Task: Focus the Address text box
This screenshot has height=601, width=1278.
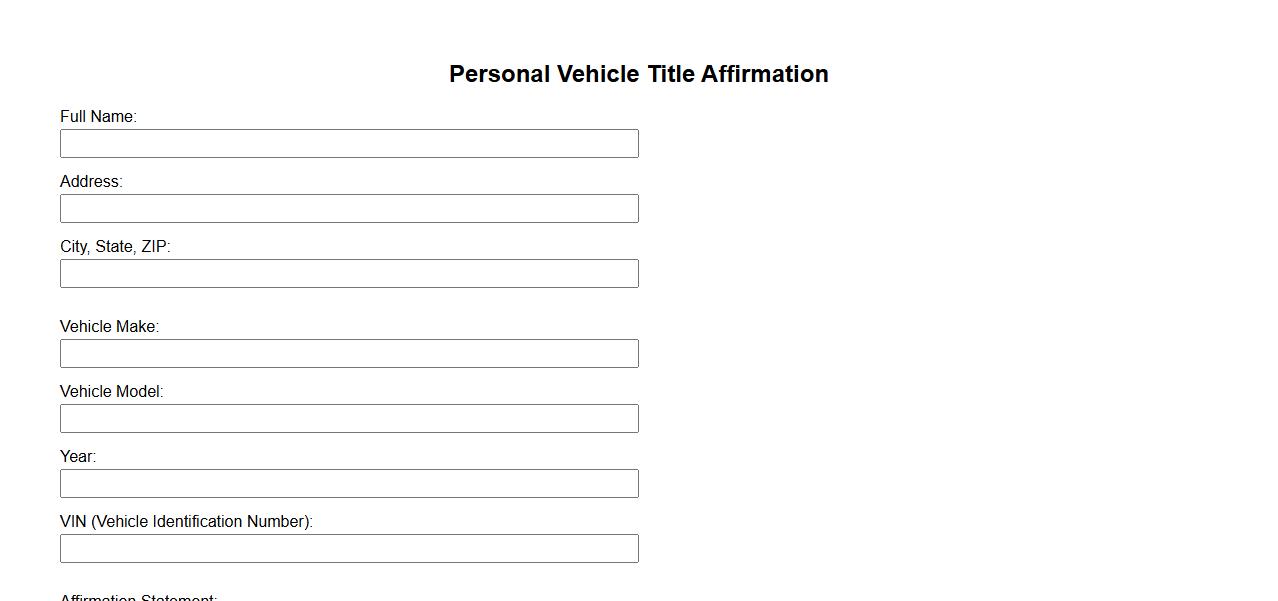Action: pyautogui.click(x=349, y=208)
